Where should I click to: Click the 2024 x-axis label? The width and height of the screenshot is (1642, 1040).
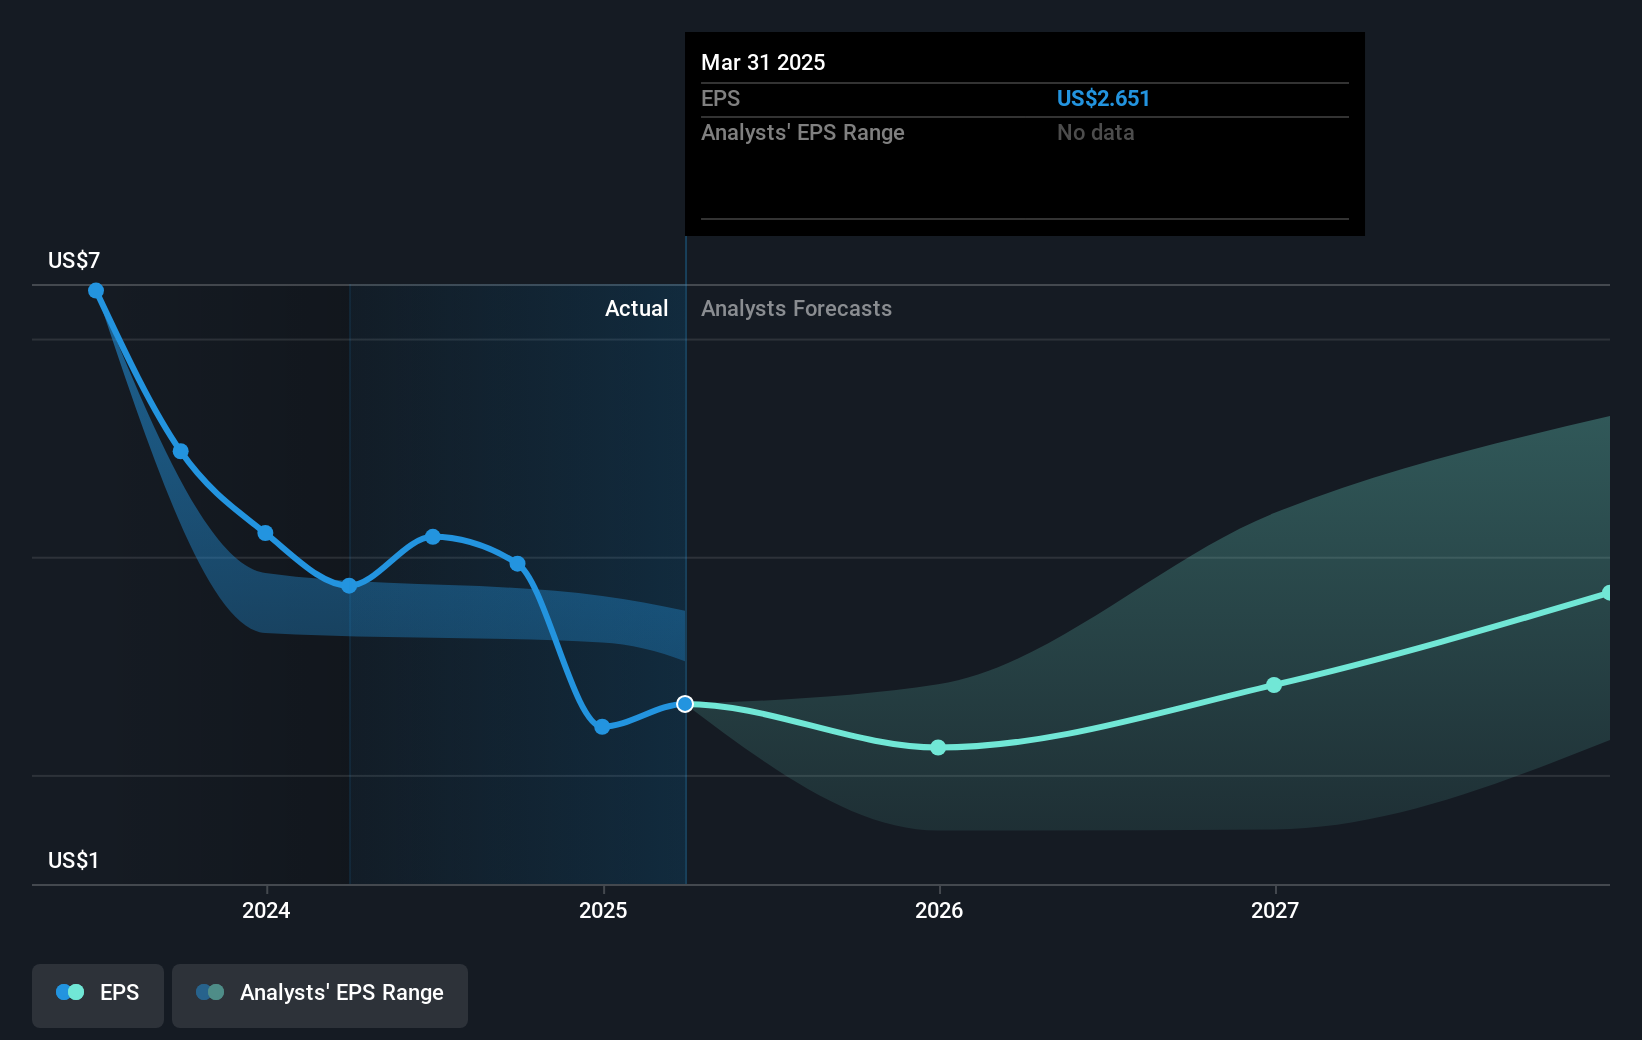(x=266, y=910)
